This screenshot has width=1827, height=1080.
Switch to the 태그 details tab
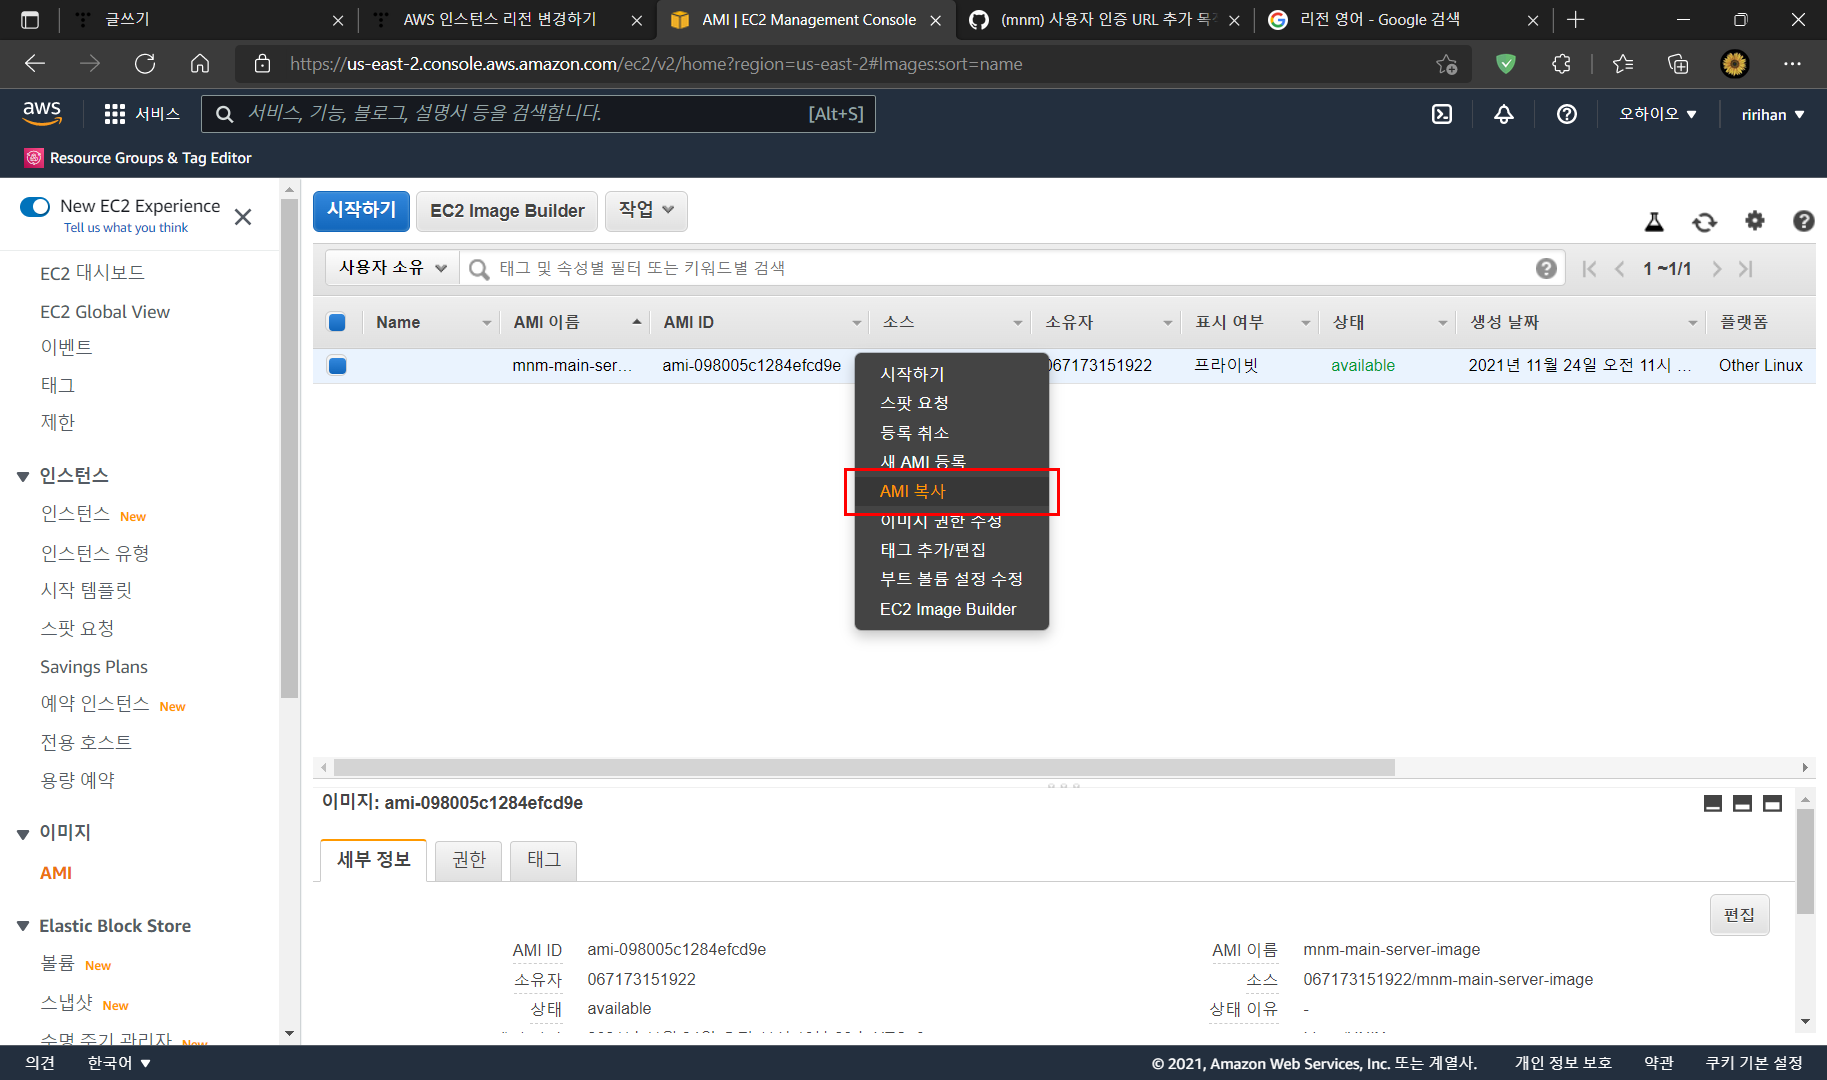(544, 860)
